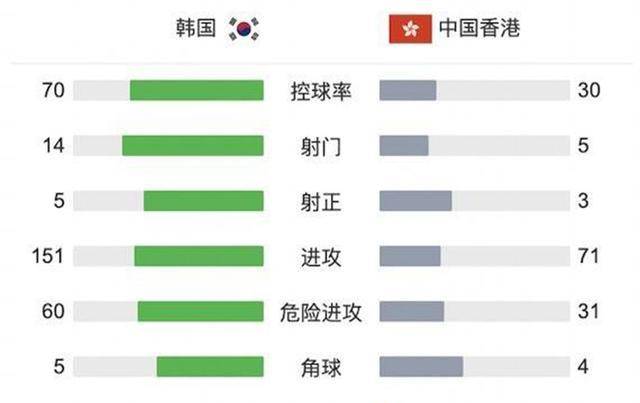Screen dimensions: 640x403
Task: Click Korea's green attacks bar showing 151
Action: coord(199,256)
